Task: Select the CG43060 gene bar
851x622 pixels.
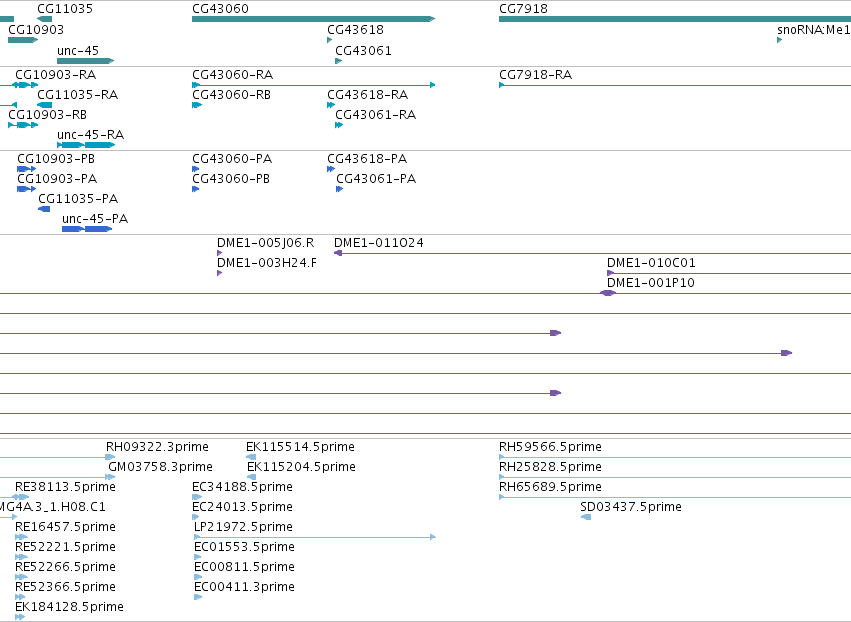Action: coord(313,19)
